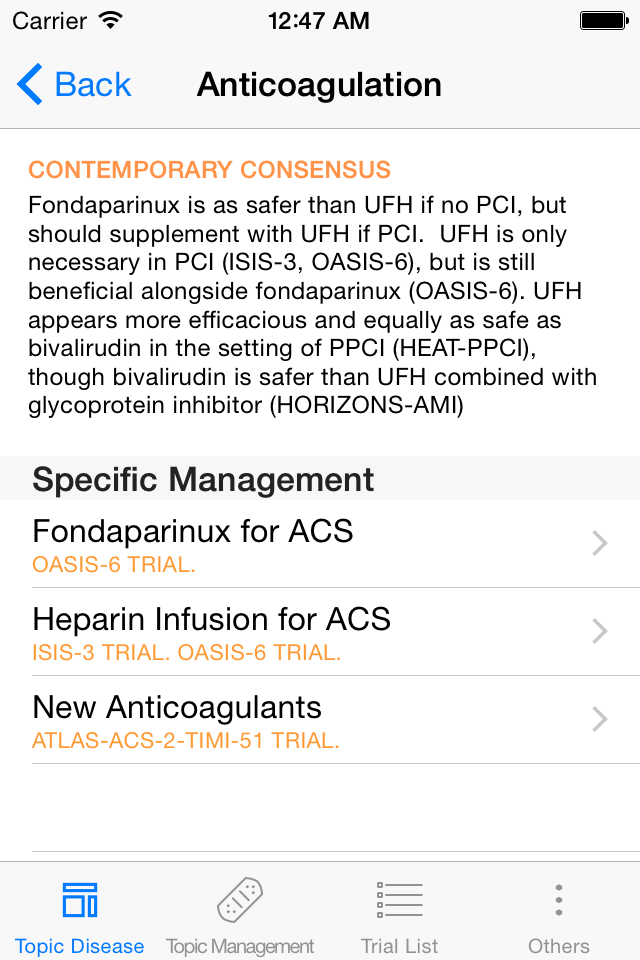Tap the Wi-Fi status icon
Viewport: 640px width, 960px height.
pyautogui.click(x=110, y=20)
